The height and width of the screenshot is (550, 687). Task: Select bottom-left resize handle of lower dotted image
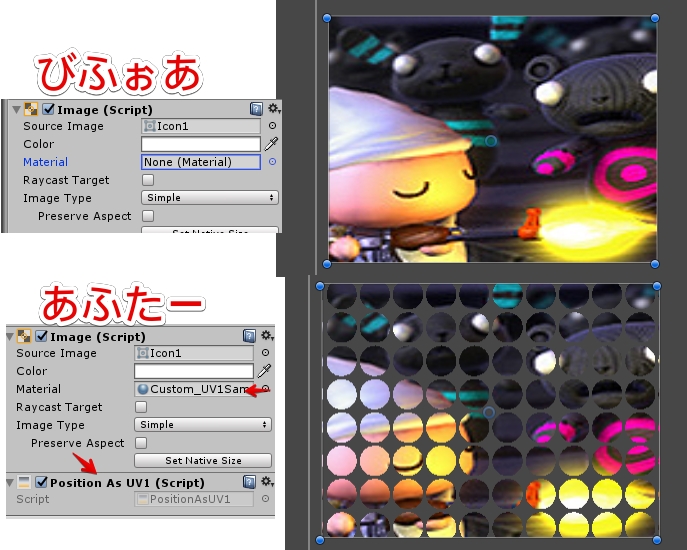[x=320, y=540]
